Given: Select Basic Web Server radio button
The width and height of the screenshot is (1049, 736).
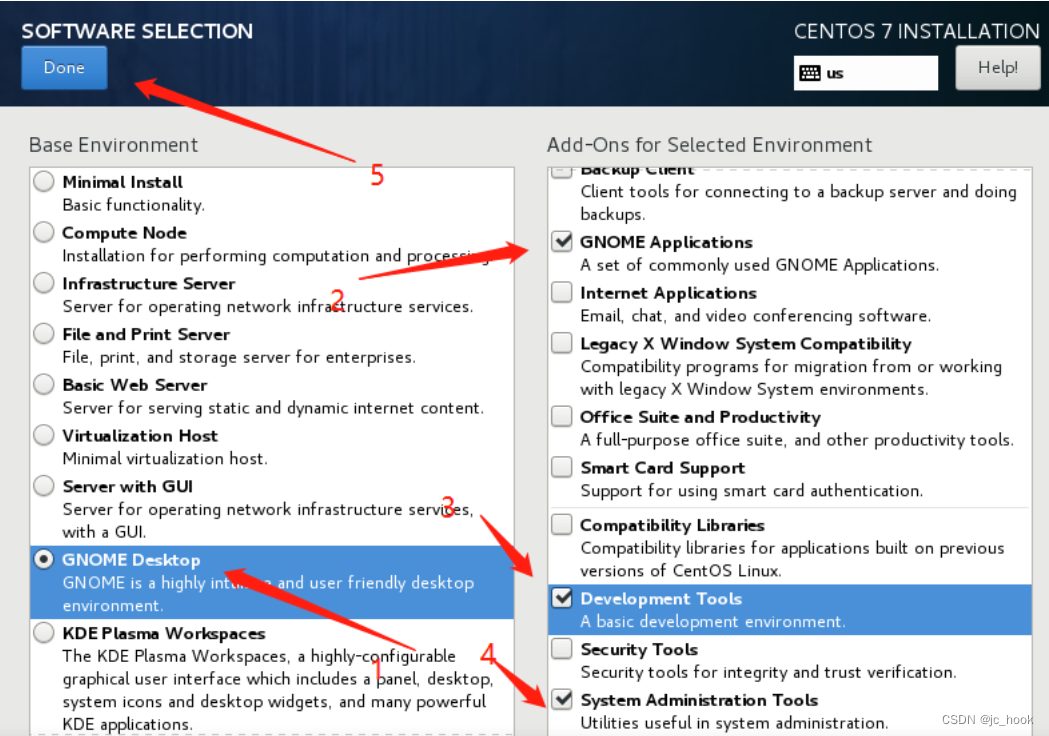Looking at the screenshot, I should (44, 384).
